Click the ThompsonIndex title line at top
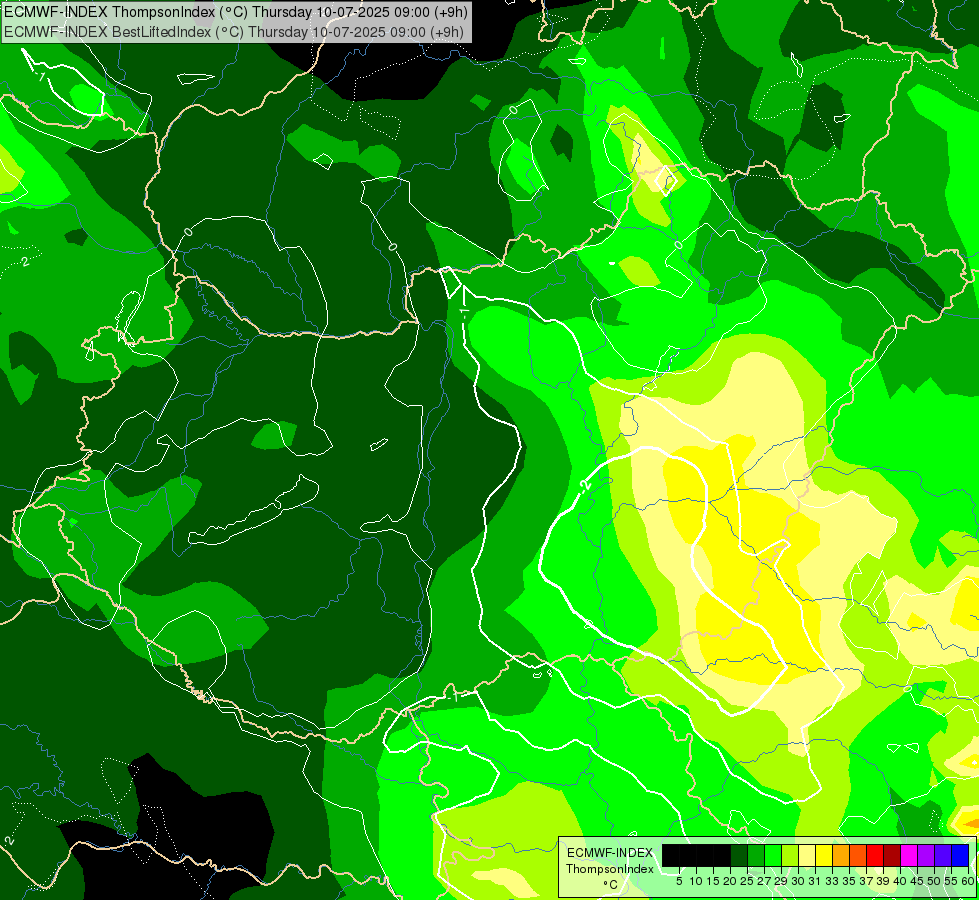Viewport: 979px width, 900px height. pyautogui.click(x=236, y=11)
